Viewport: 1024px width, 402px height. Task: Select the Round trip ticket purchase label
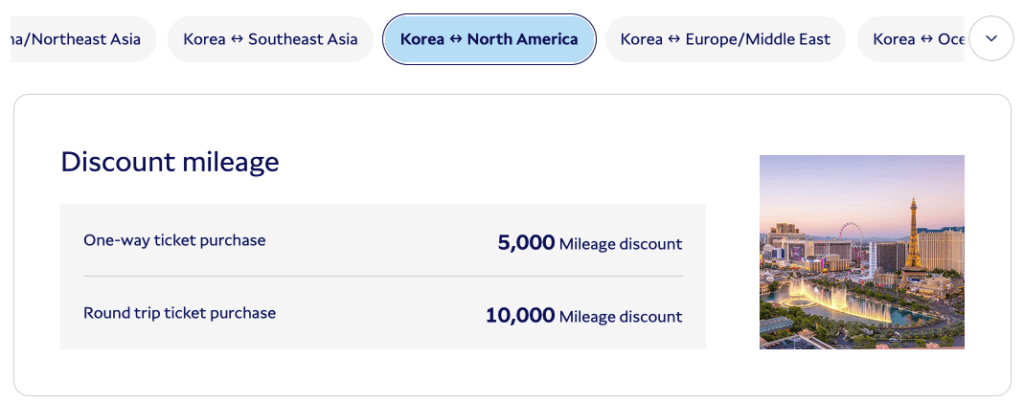[x=180, y=313]
